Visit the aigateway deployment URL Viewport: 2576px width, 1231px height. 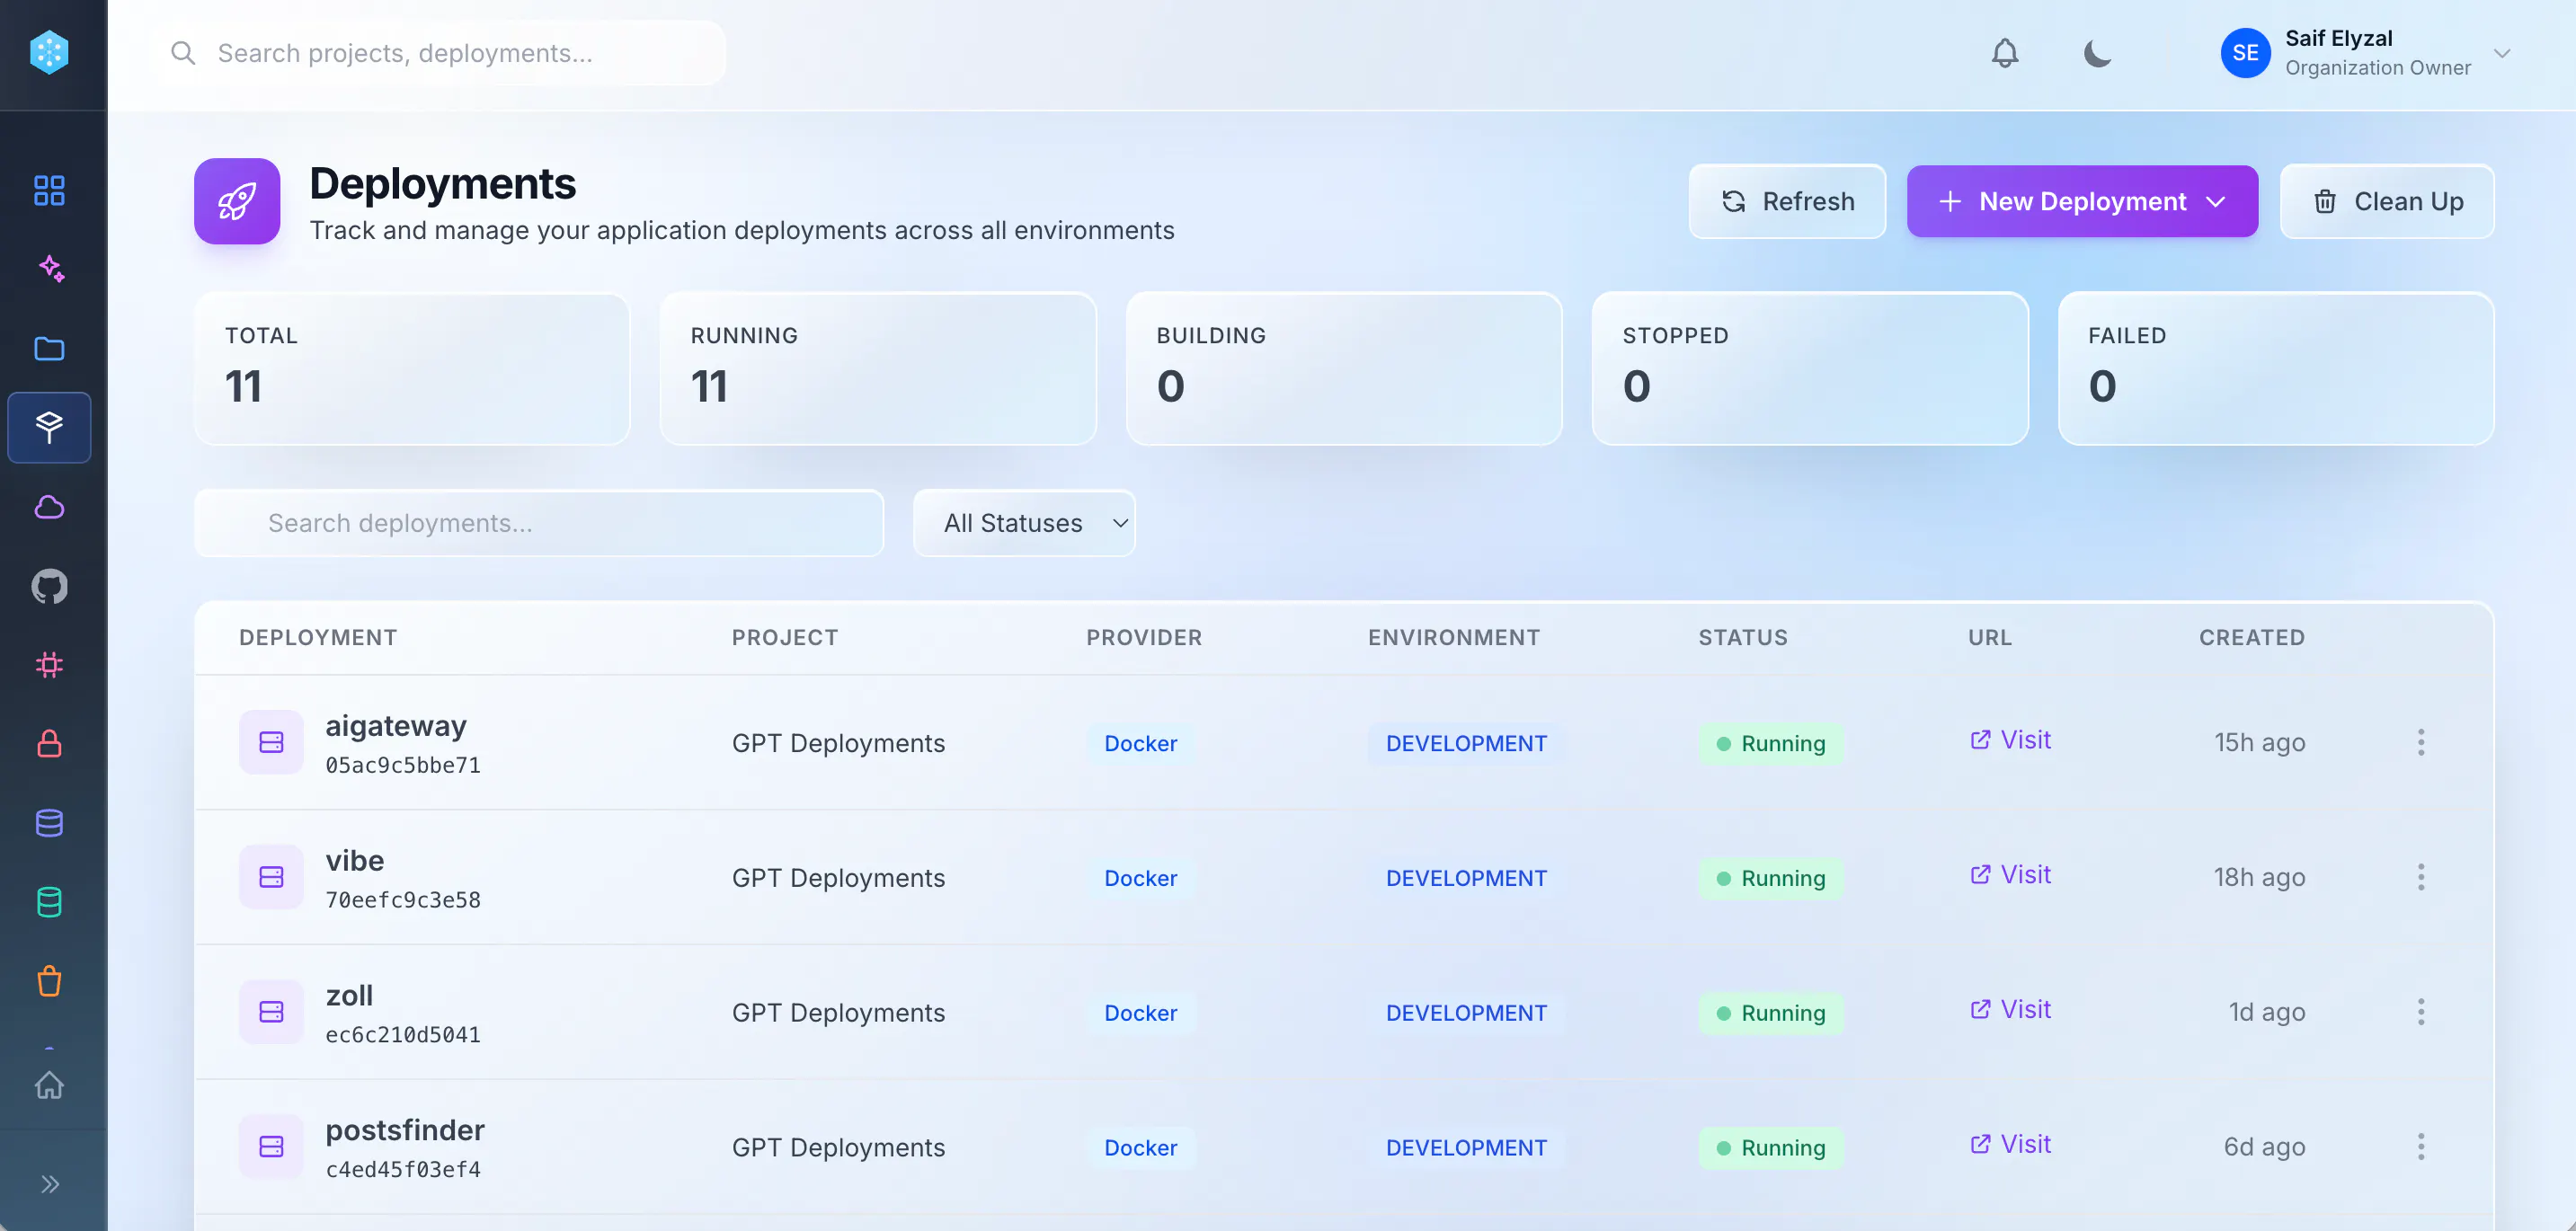[x=2010, y=740]
